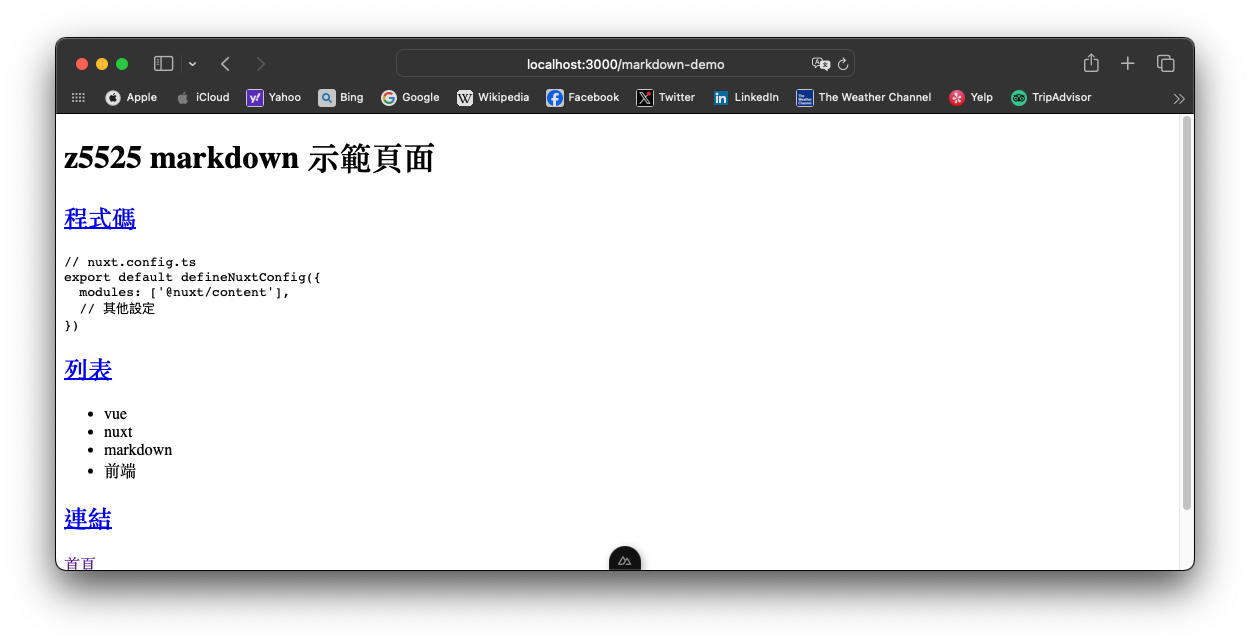Open the Bing favorite
The width and height of the screenshot is (1250, 644).
click(341, 97)
